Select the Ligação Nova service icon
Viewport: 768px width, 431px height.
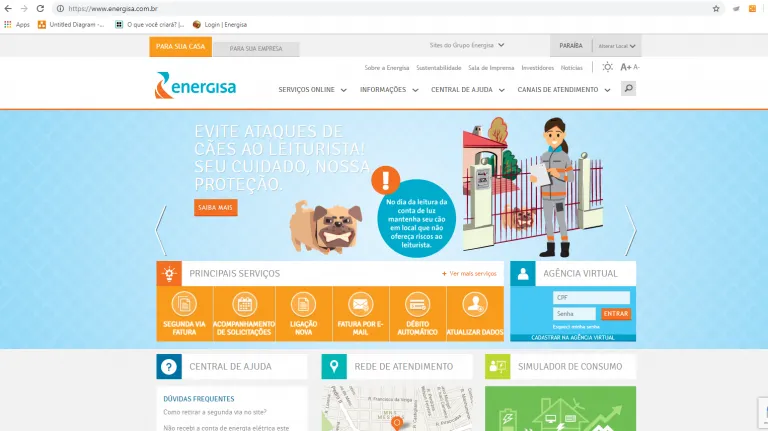point(303,304)
